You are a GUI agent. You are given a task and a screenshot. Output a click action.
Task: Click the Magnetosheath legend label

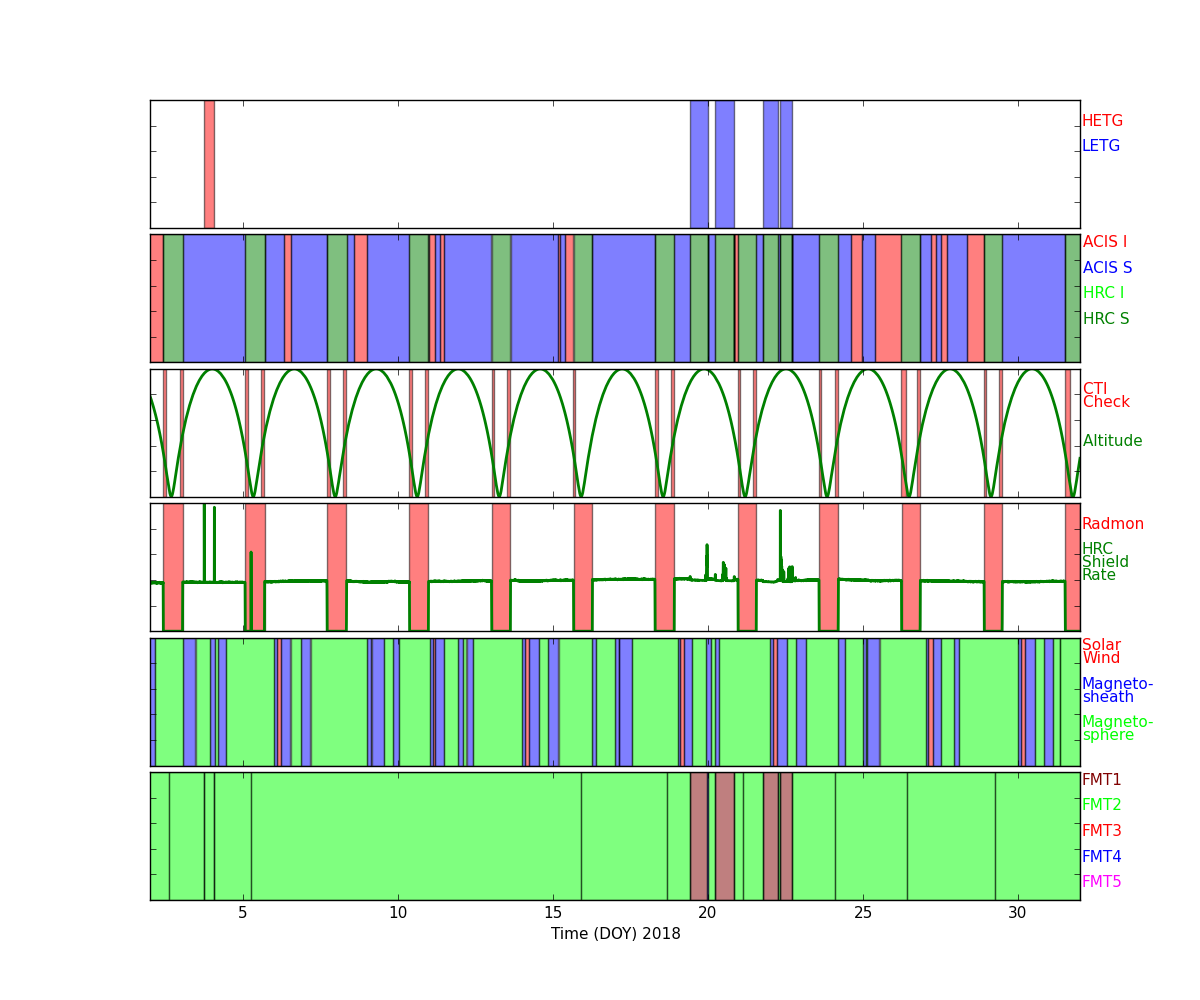click(1117, 691)
